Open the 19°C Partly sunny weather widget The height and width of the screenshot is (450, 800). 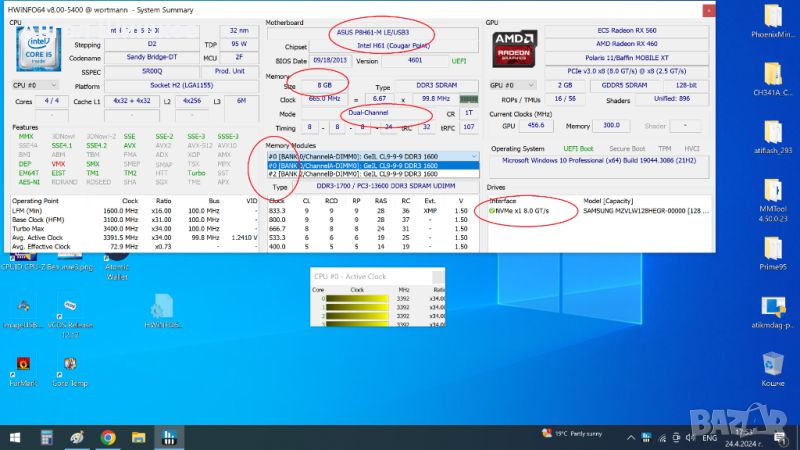pyautogui.click(x=572, y=434)
